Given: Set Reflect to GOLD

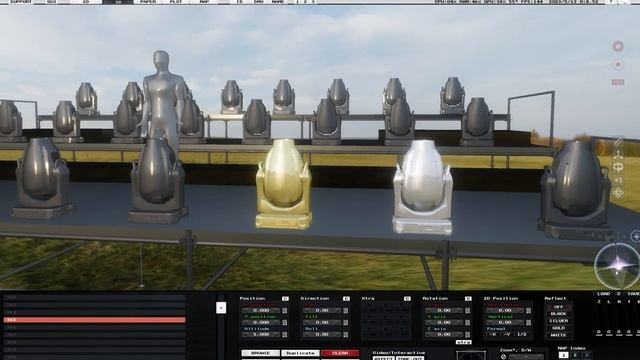Looking at the screenshot, I should pos(559,328).
